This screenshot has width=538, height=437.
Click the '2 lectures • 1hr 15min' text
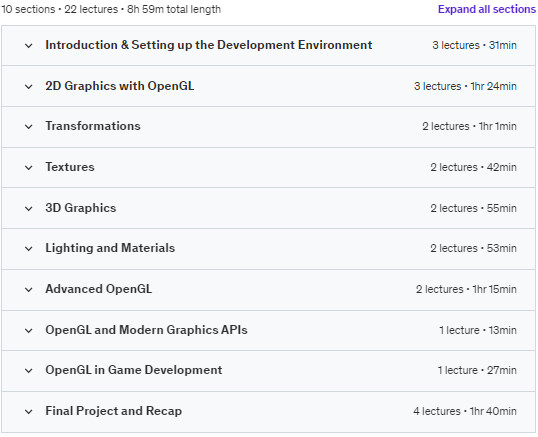(x=466, y=289)
